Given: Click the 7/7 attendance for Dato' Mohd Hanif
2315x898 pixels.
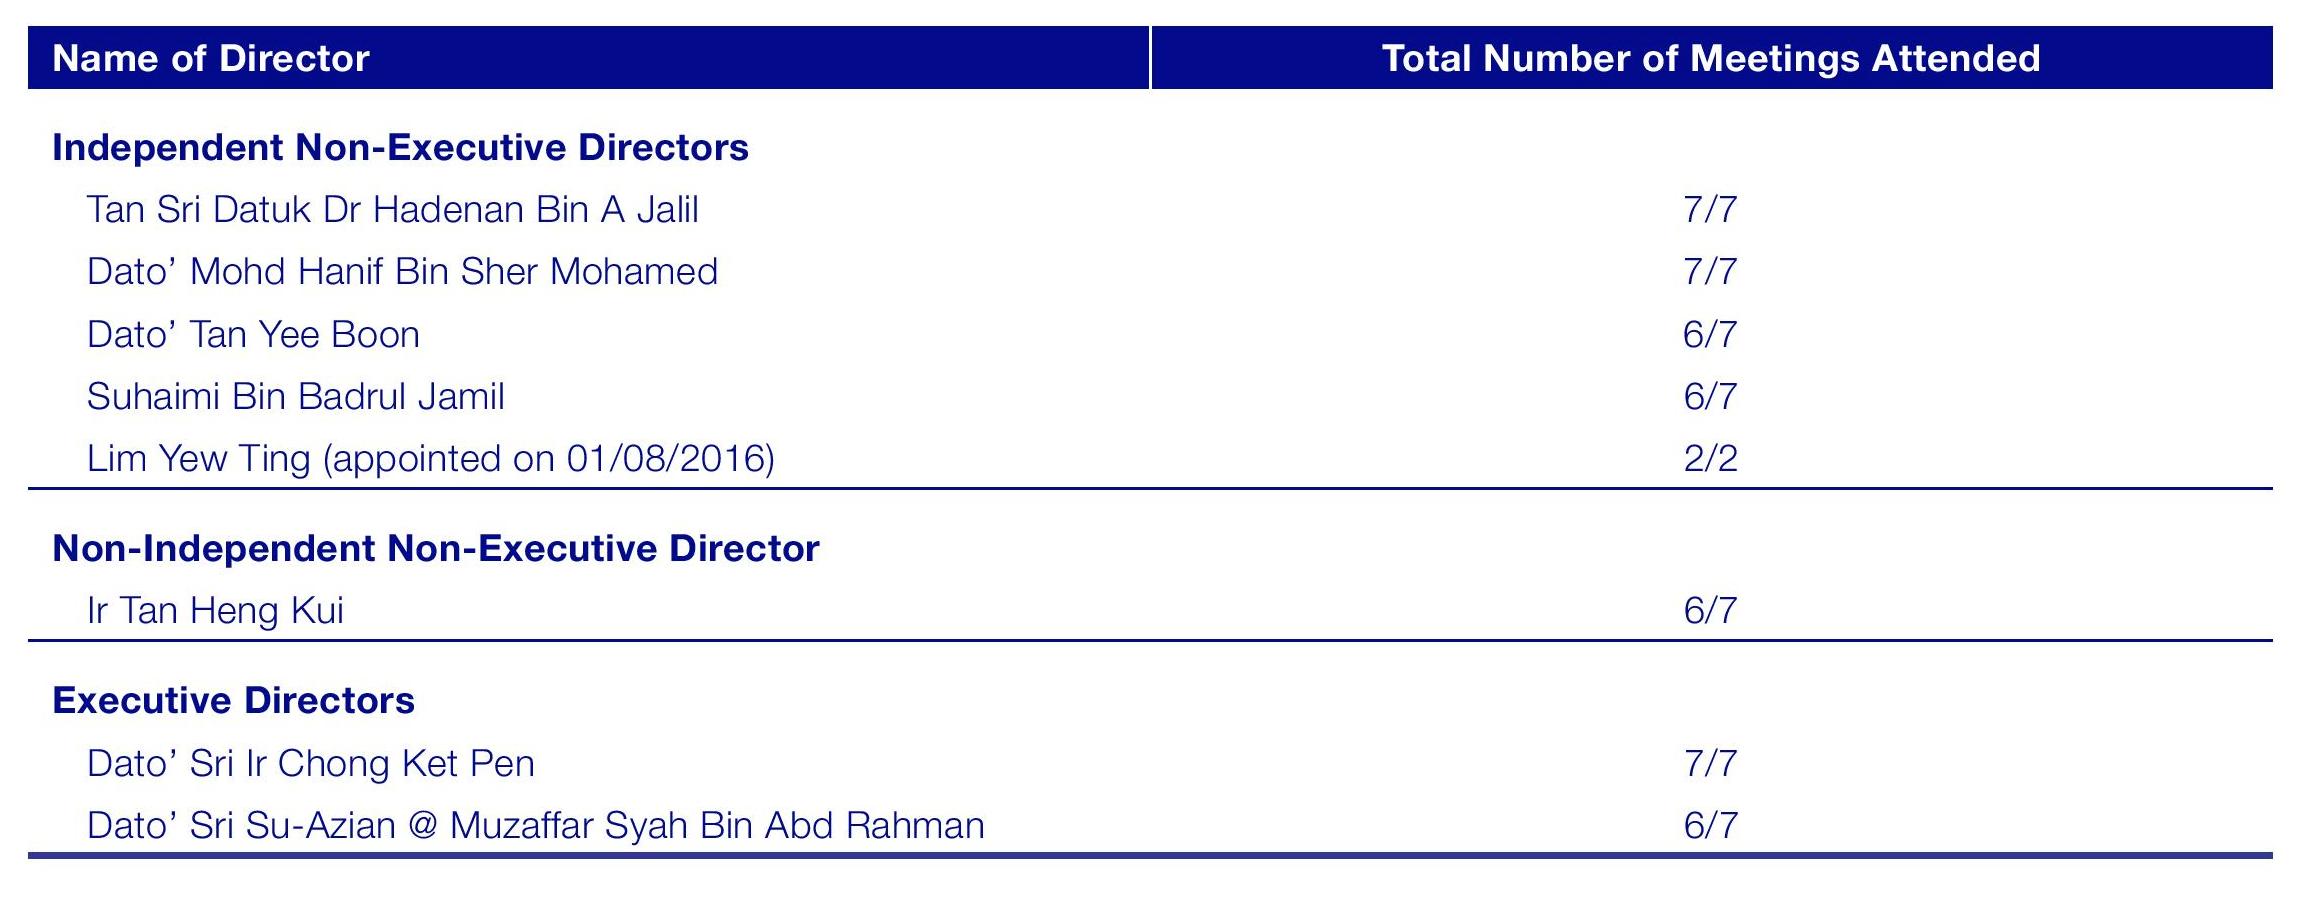Looking at the screenshot, I should tap(1710, 272).
